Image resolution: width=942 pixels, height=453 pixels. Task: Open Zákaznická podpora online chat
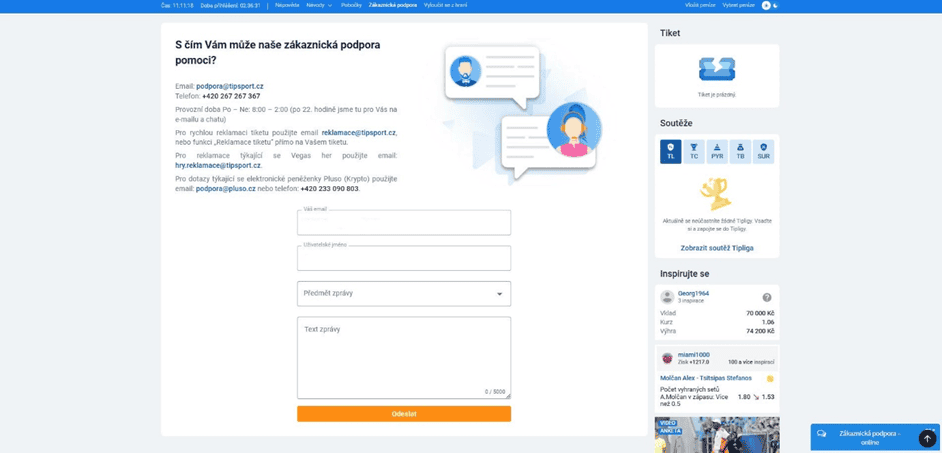[x=869, y=437]
